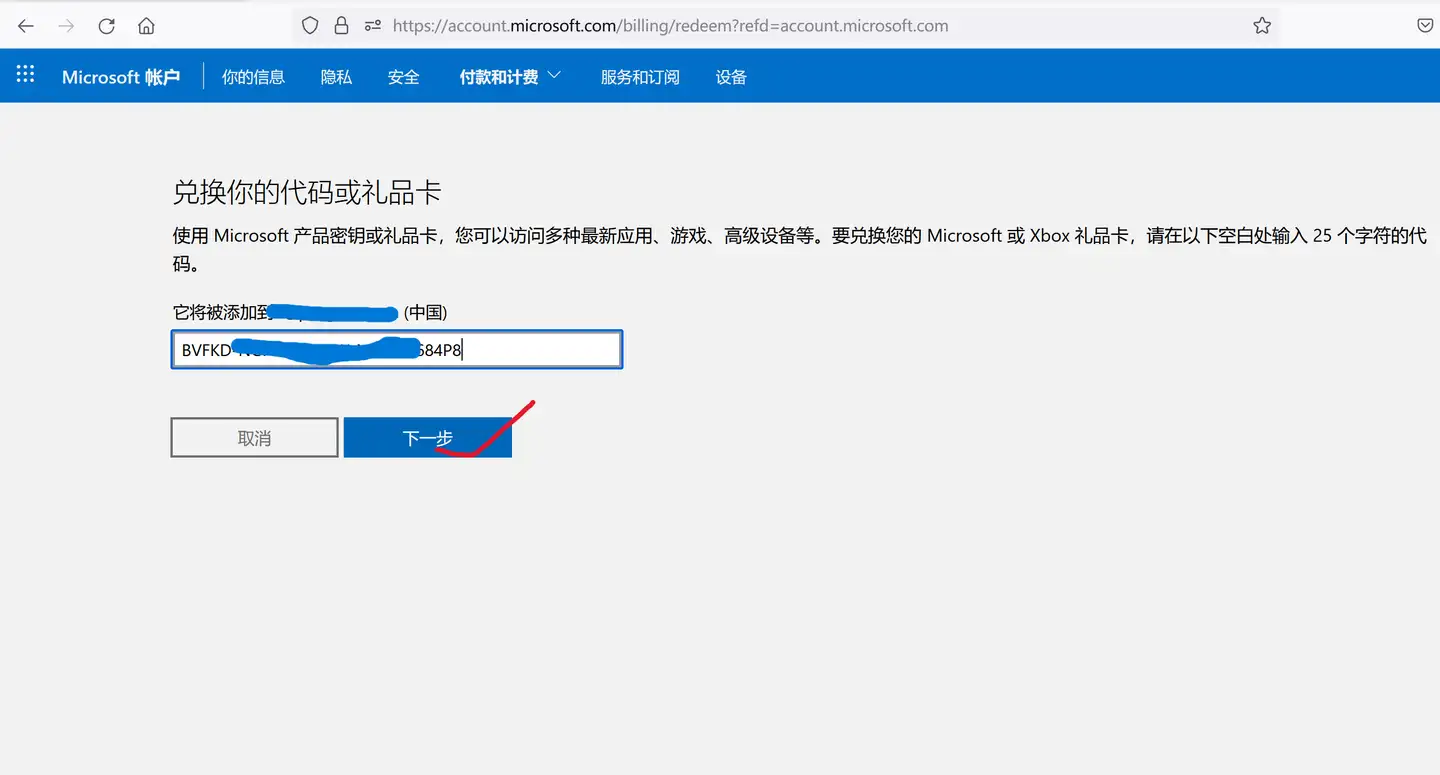Viewport: 1440px width, 775px height.
Task: Switch to 安全 tab
Action: [403, 77]
